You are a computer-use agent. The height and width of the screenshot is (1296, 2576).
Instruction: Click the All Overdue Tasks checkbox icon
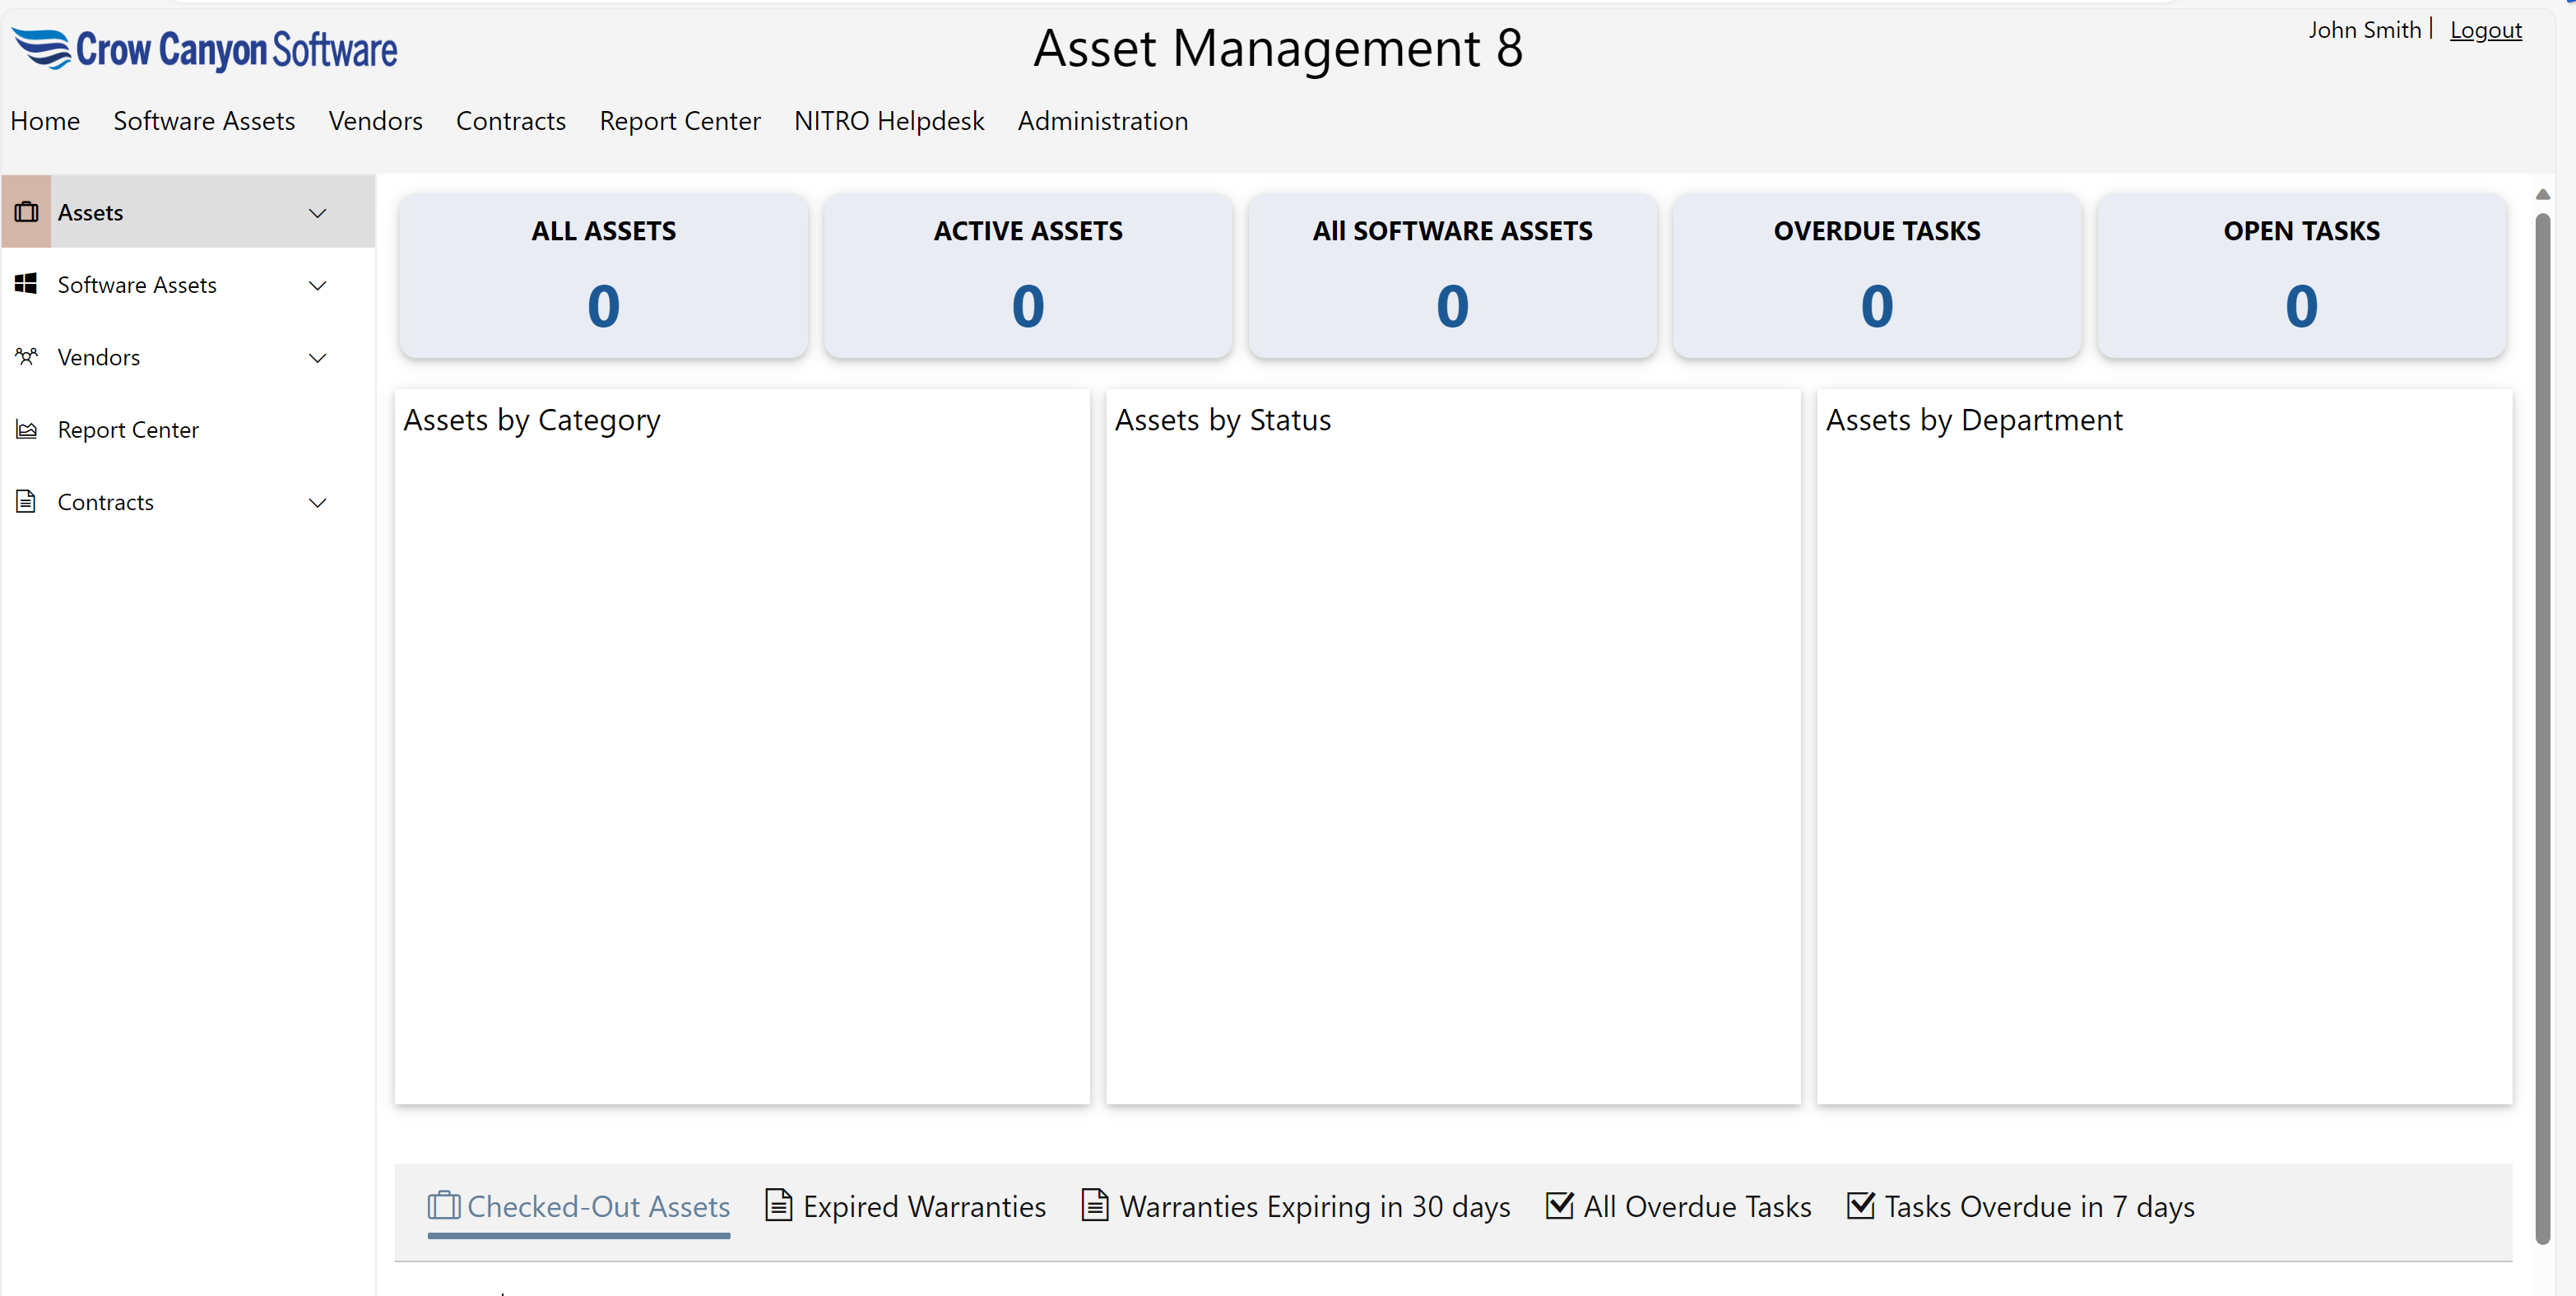(x=1560, y=1205)
